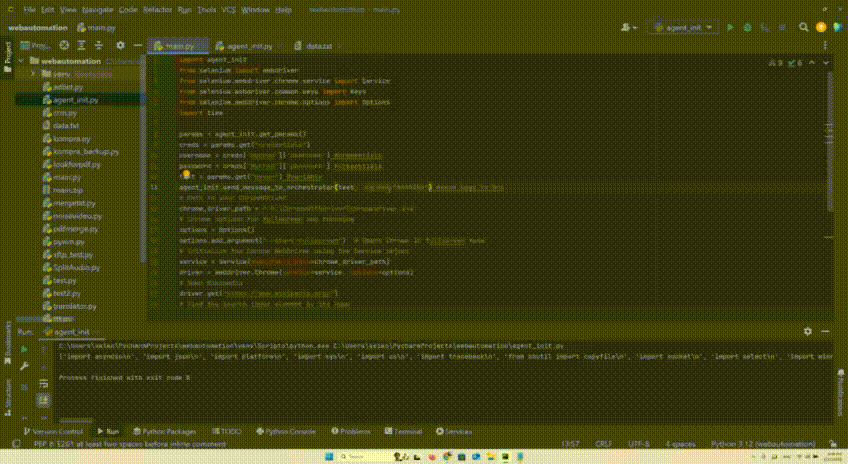Open the Python Console tool window
The width and height of the screenshot is (848, 464).
point(286,432)
